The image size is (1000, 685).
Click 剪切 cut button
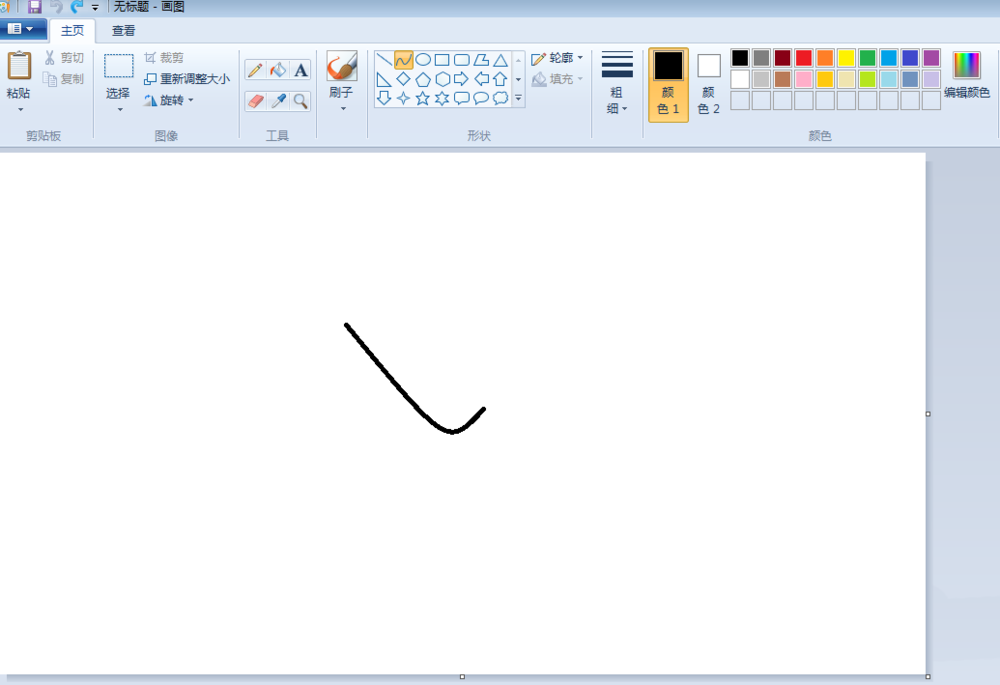click(x=64, y=58)
